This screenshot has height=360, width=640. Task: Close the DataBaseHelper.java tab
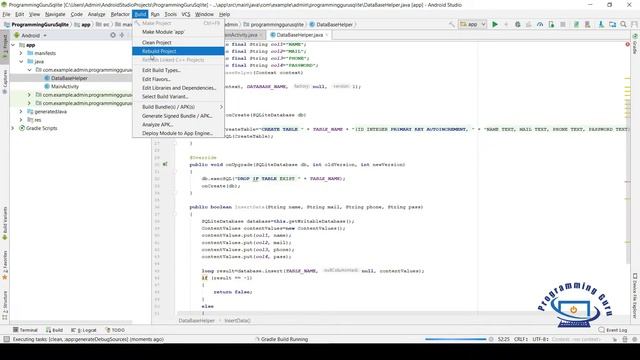(327, 35)
